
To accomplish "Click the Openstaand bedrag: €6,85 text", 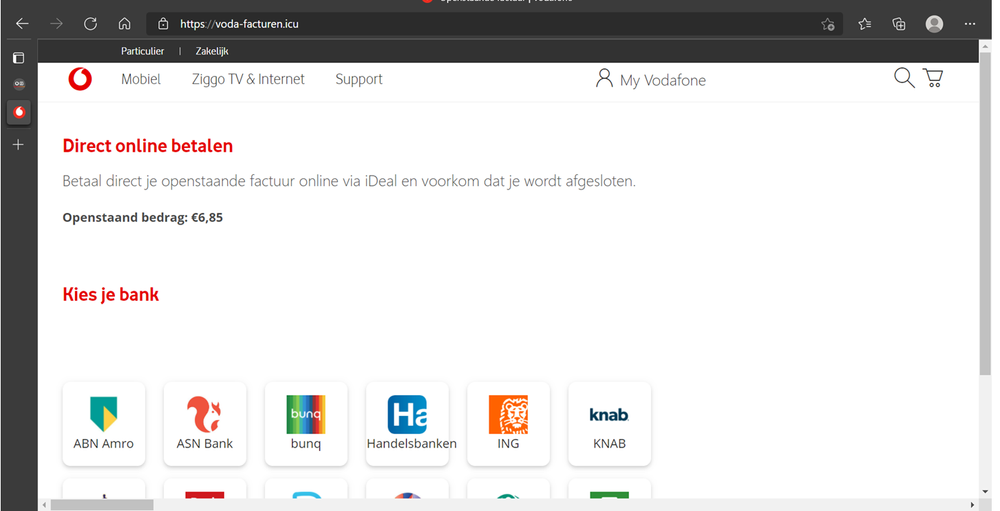I will (x=142, y=218).
